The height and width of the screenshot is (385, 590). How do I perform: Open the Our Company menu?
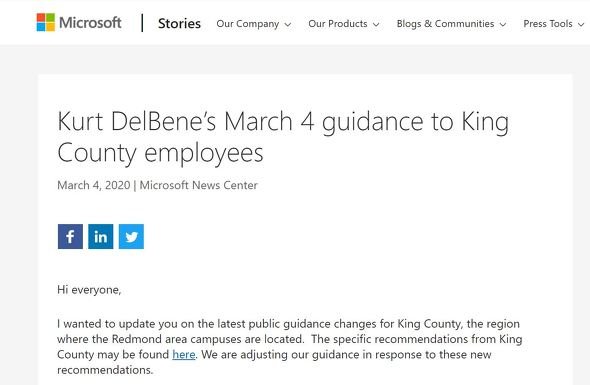click(x=248, y=24)
